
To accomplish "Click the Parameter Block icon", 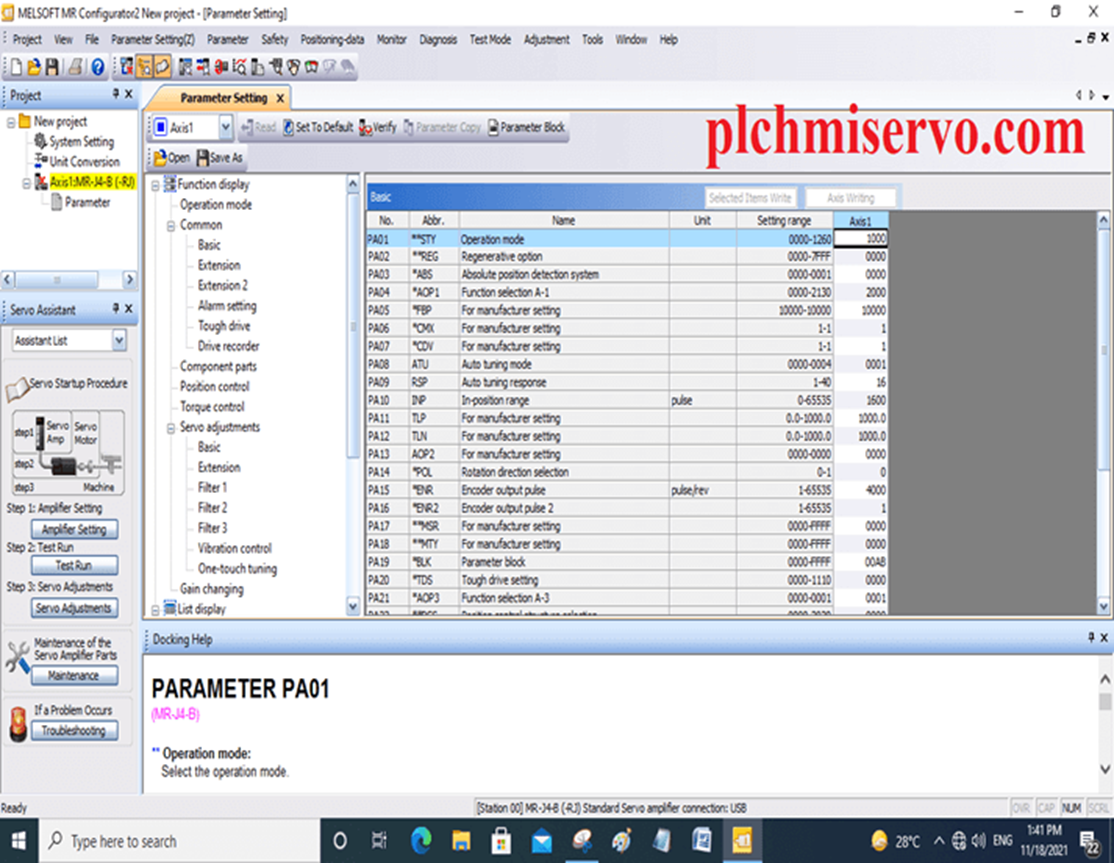I will point(493,127).
